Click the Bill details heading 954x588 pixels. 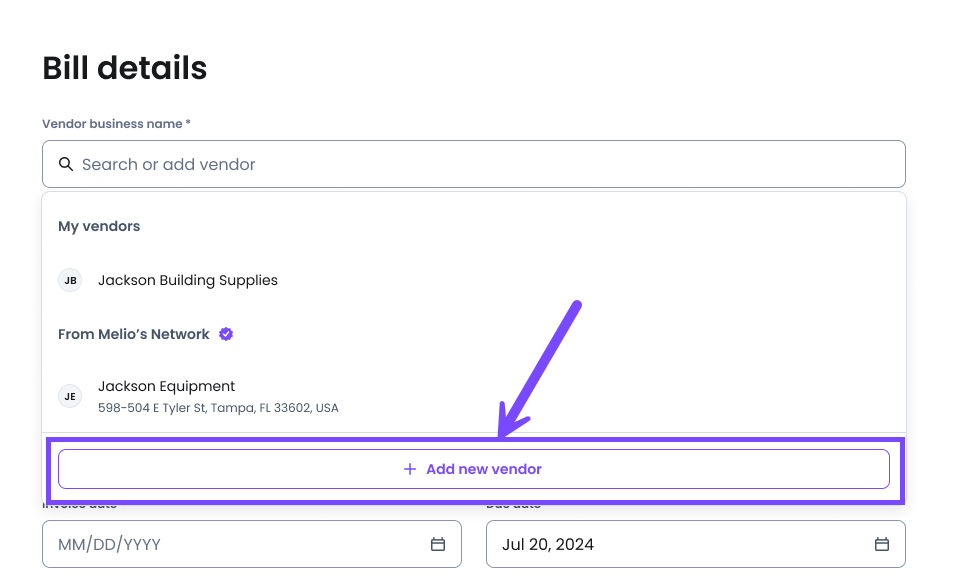[125, 68]
